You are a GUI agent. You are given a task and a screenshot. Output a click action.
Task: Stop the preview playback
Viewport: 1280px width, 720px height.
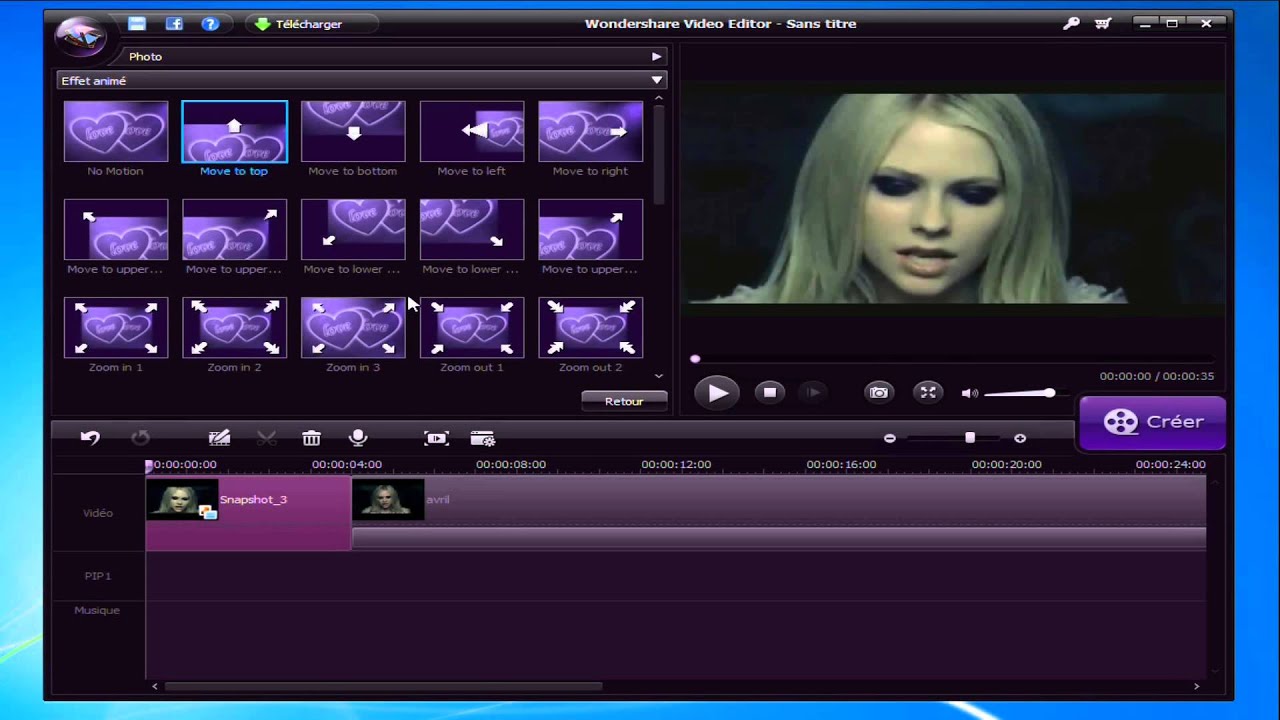point(770,393)
